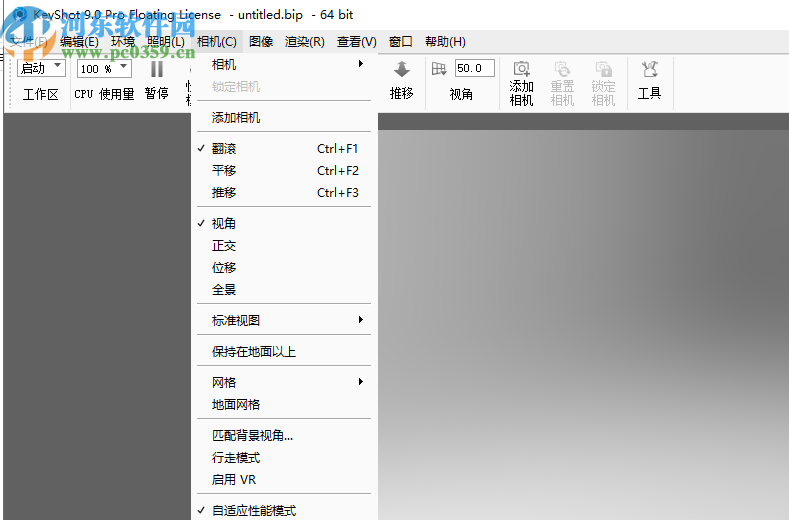Select the 位移 shift camera option

click(x=284, y=268)
